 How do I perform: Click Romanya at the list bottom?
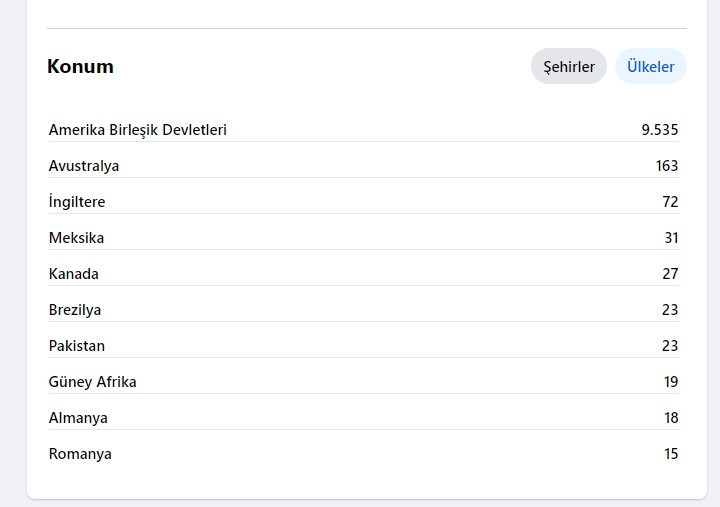click(80, 454)
